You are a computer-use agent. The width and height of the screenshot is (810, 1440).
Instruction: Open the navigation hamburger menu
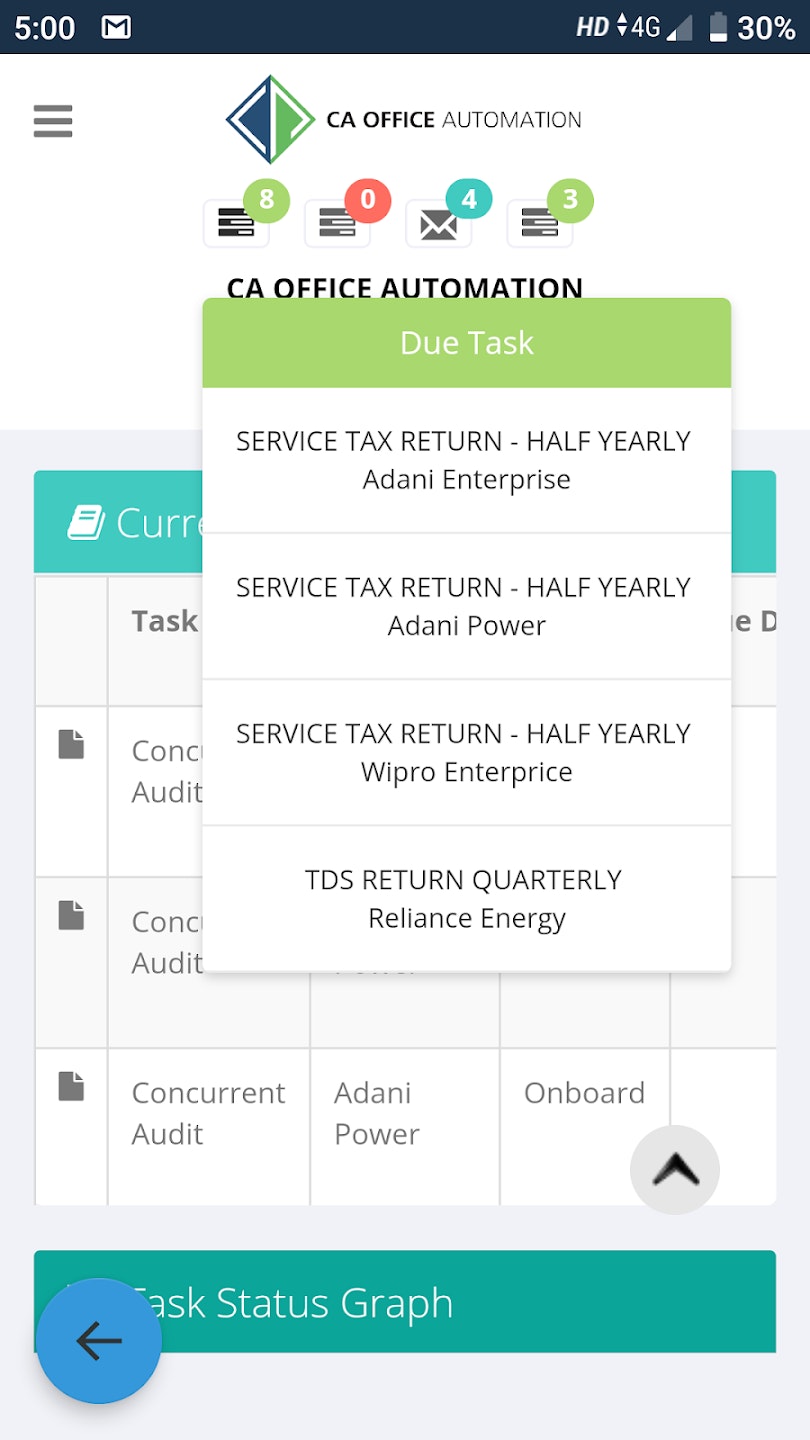pyautogui.click(x=51, y=121)
